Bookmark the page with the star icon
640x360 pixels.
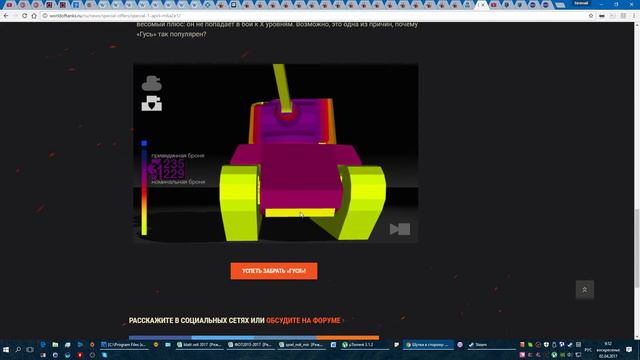(591, 16)
